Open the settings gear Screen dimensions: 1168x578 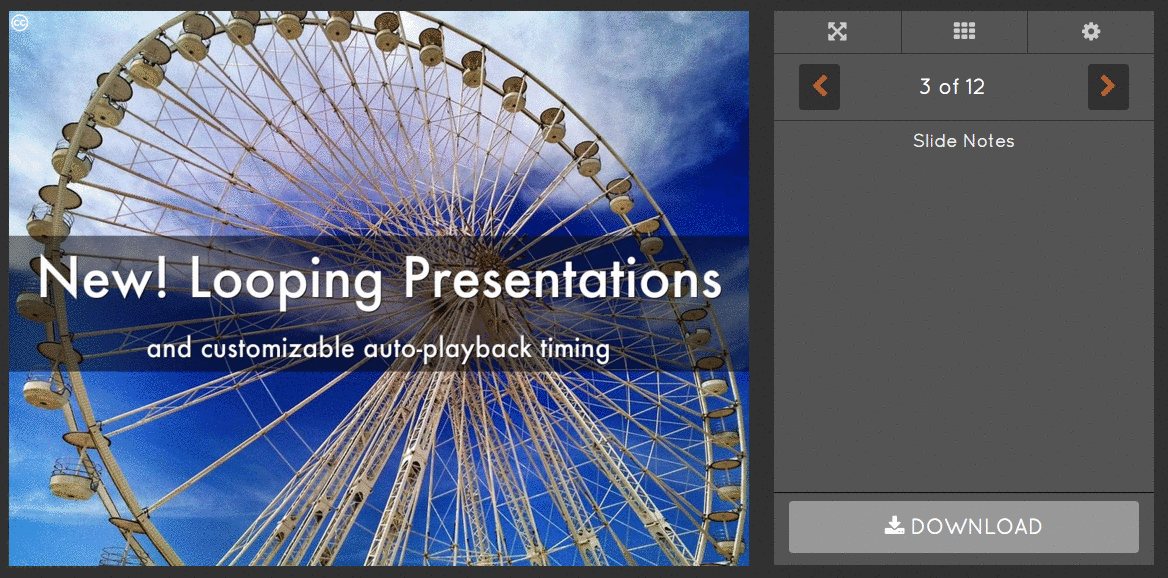(1091, 32)
